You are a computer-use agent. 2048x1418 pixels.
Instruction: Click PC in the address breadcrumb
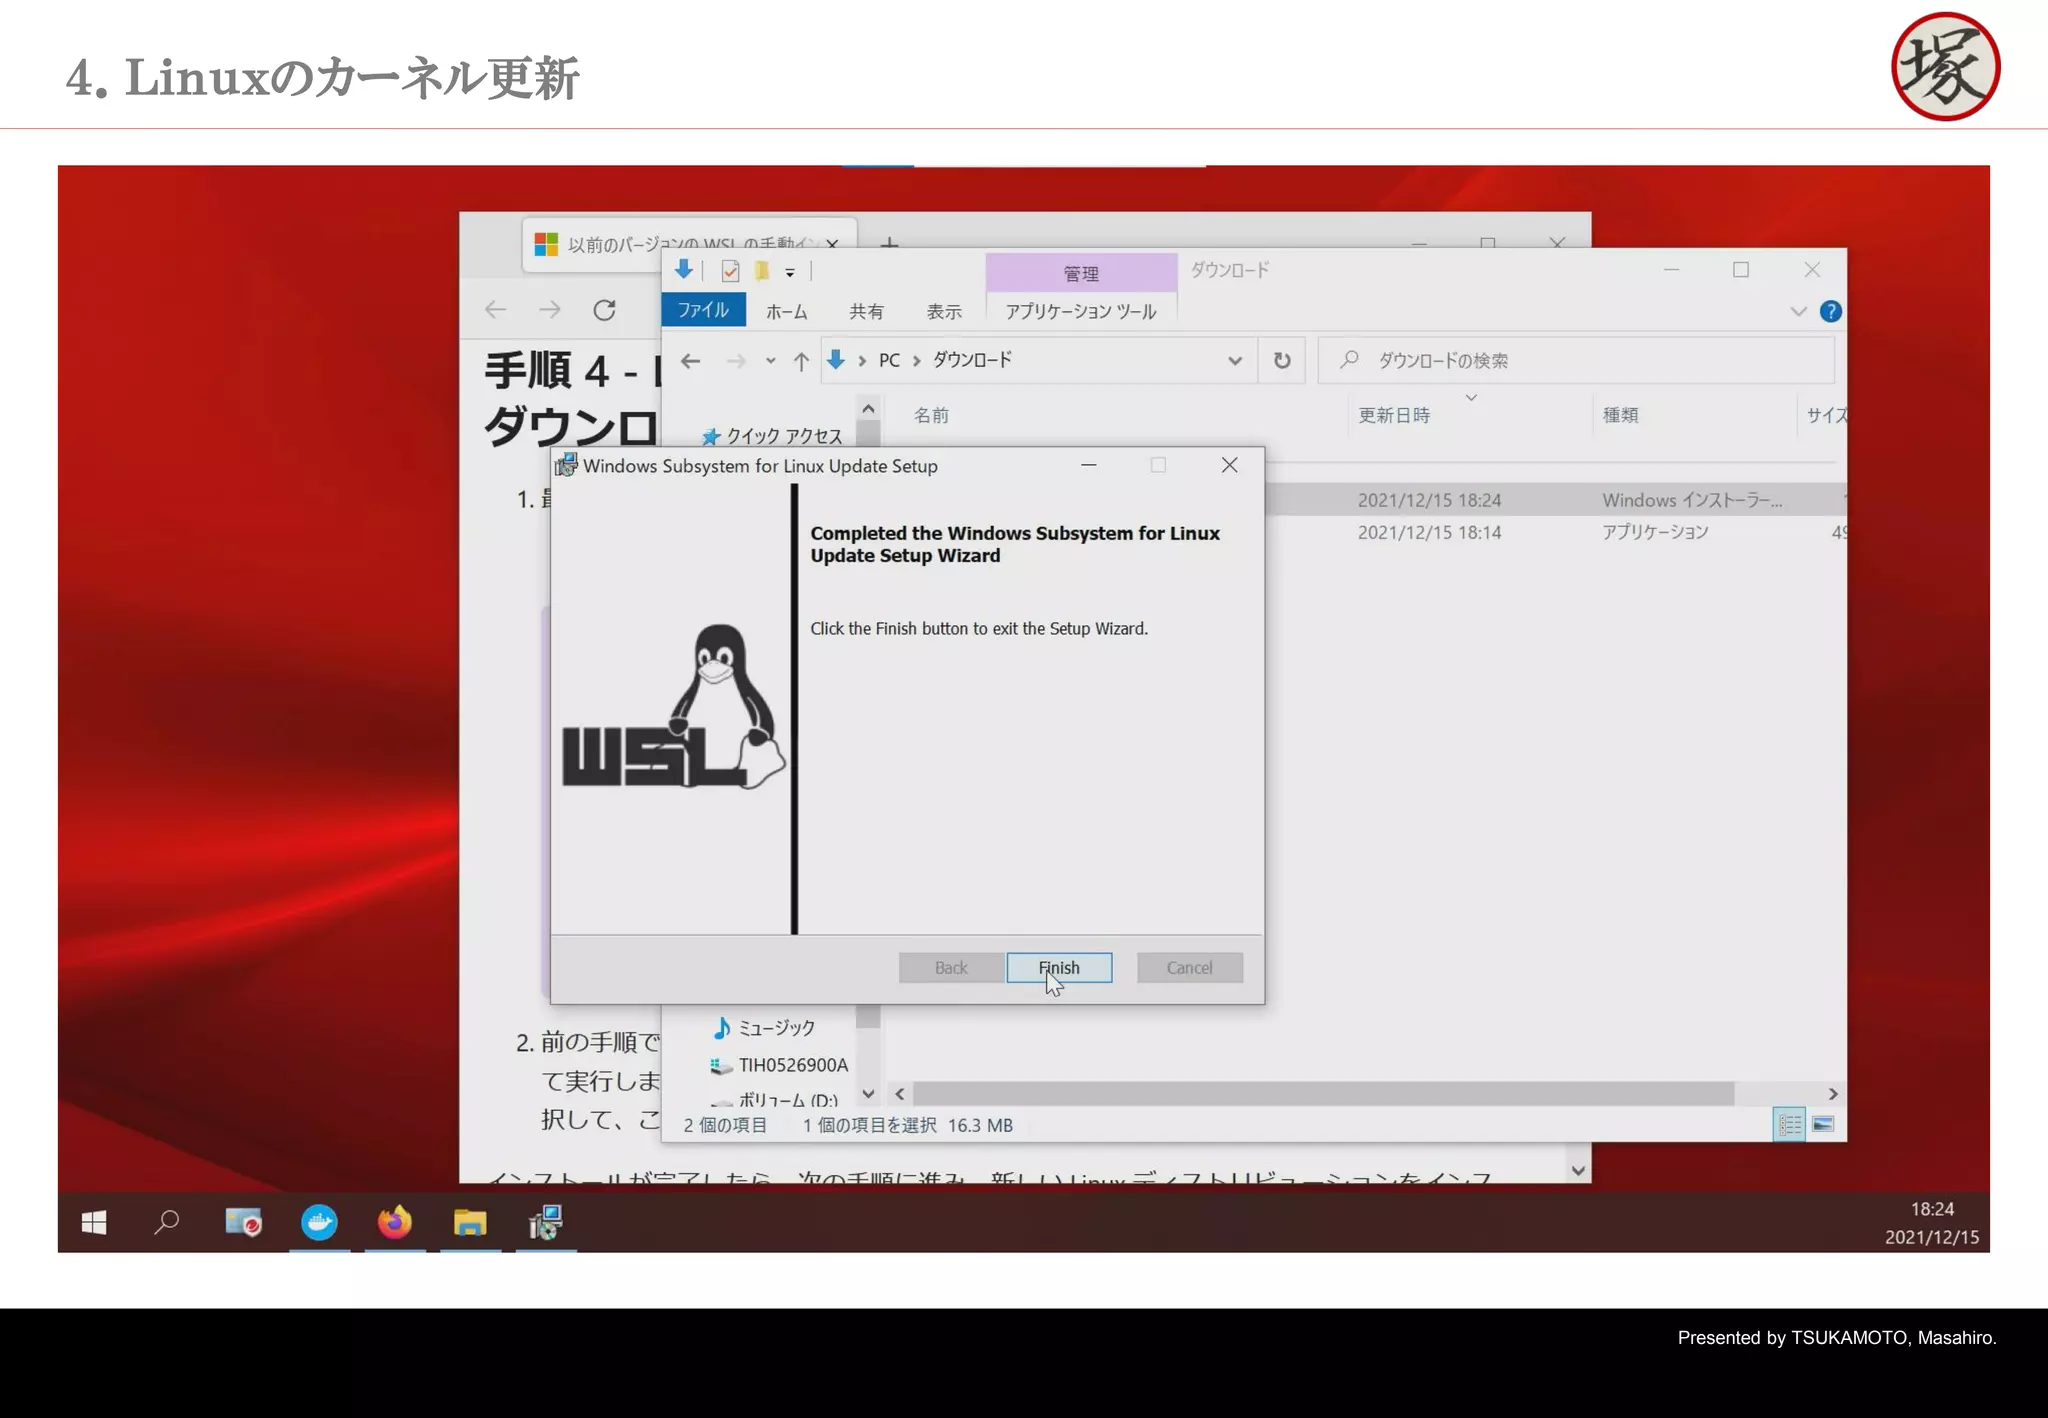tap(889, 360)
